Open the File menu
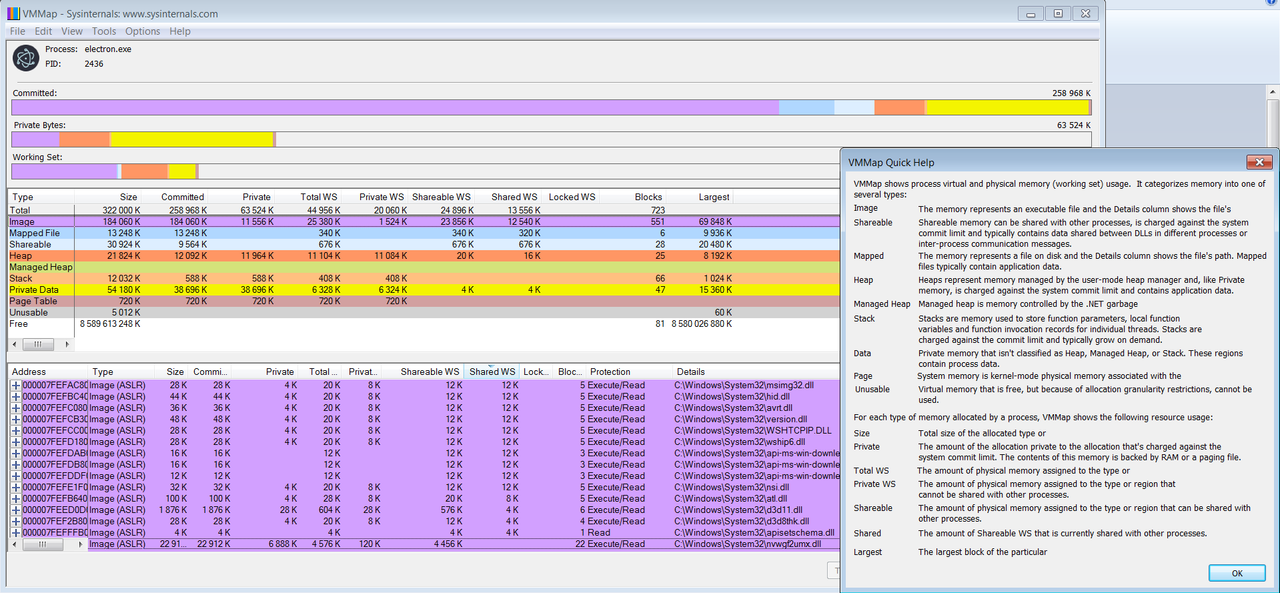 (x=17, y=31)
